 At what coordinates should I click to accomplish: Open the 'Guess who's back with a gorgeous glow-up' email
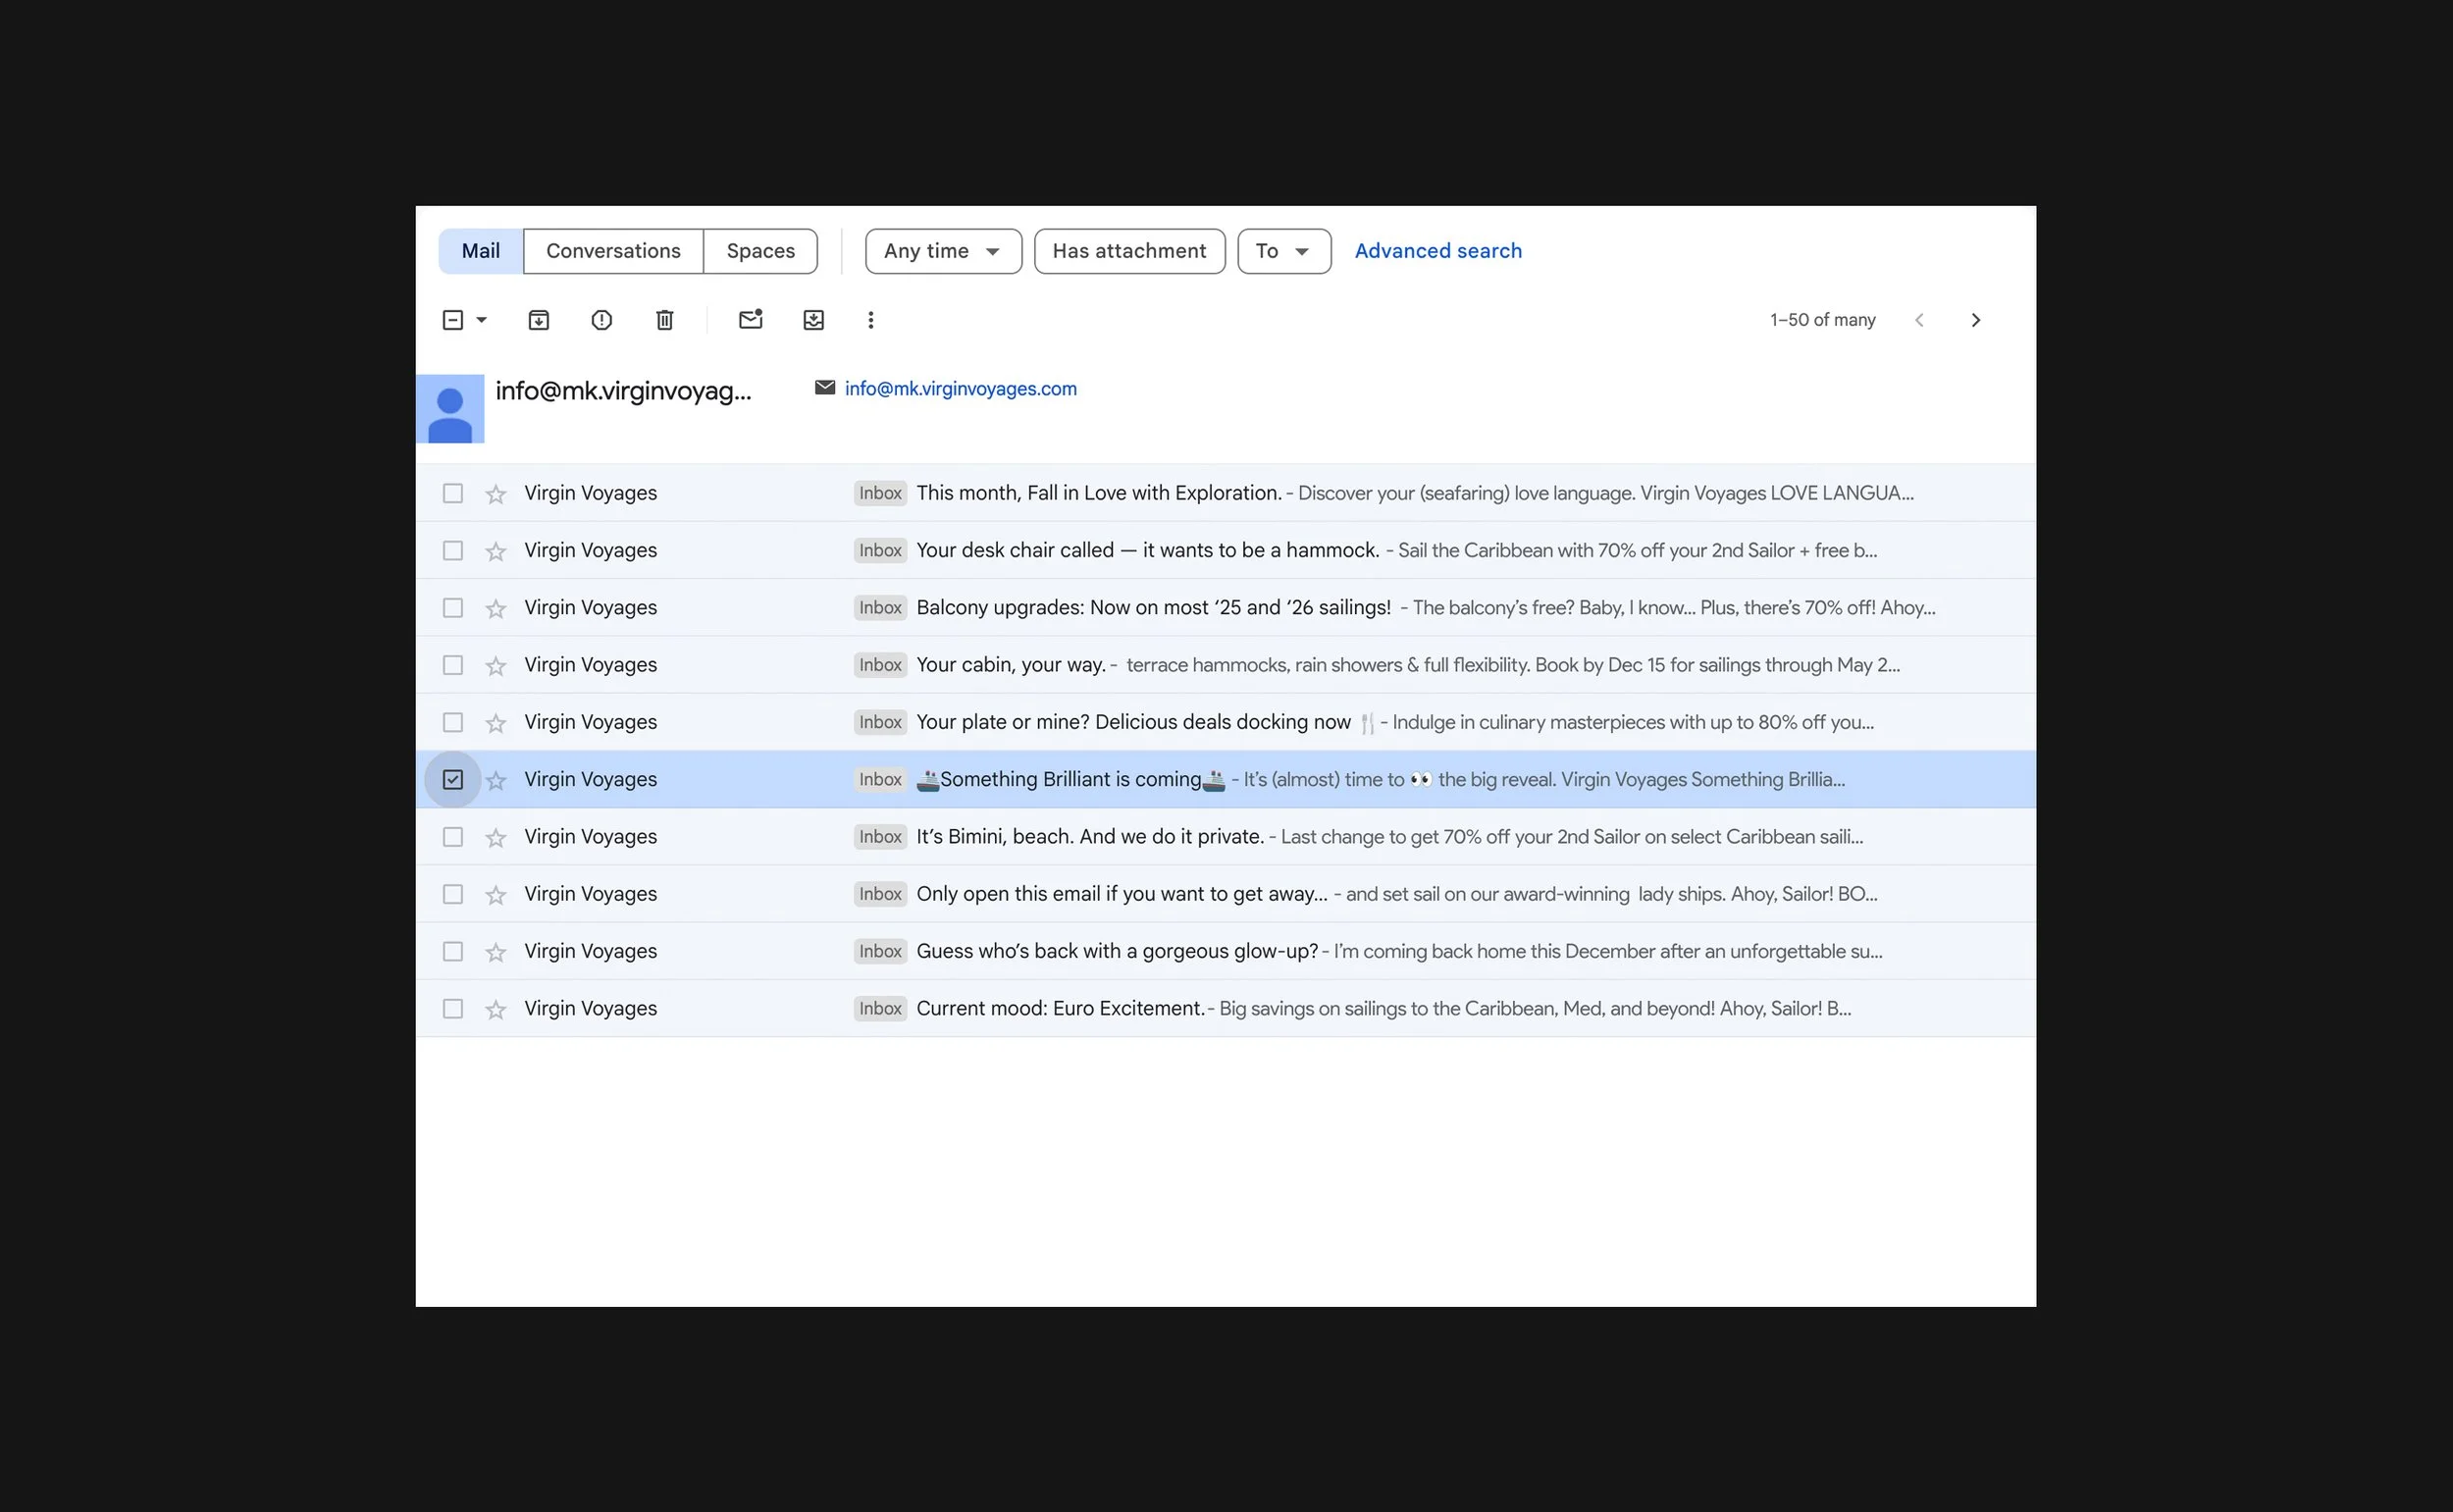pos(1225,951)
